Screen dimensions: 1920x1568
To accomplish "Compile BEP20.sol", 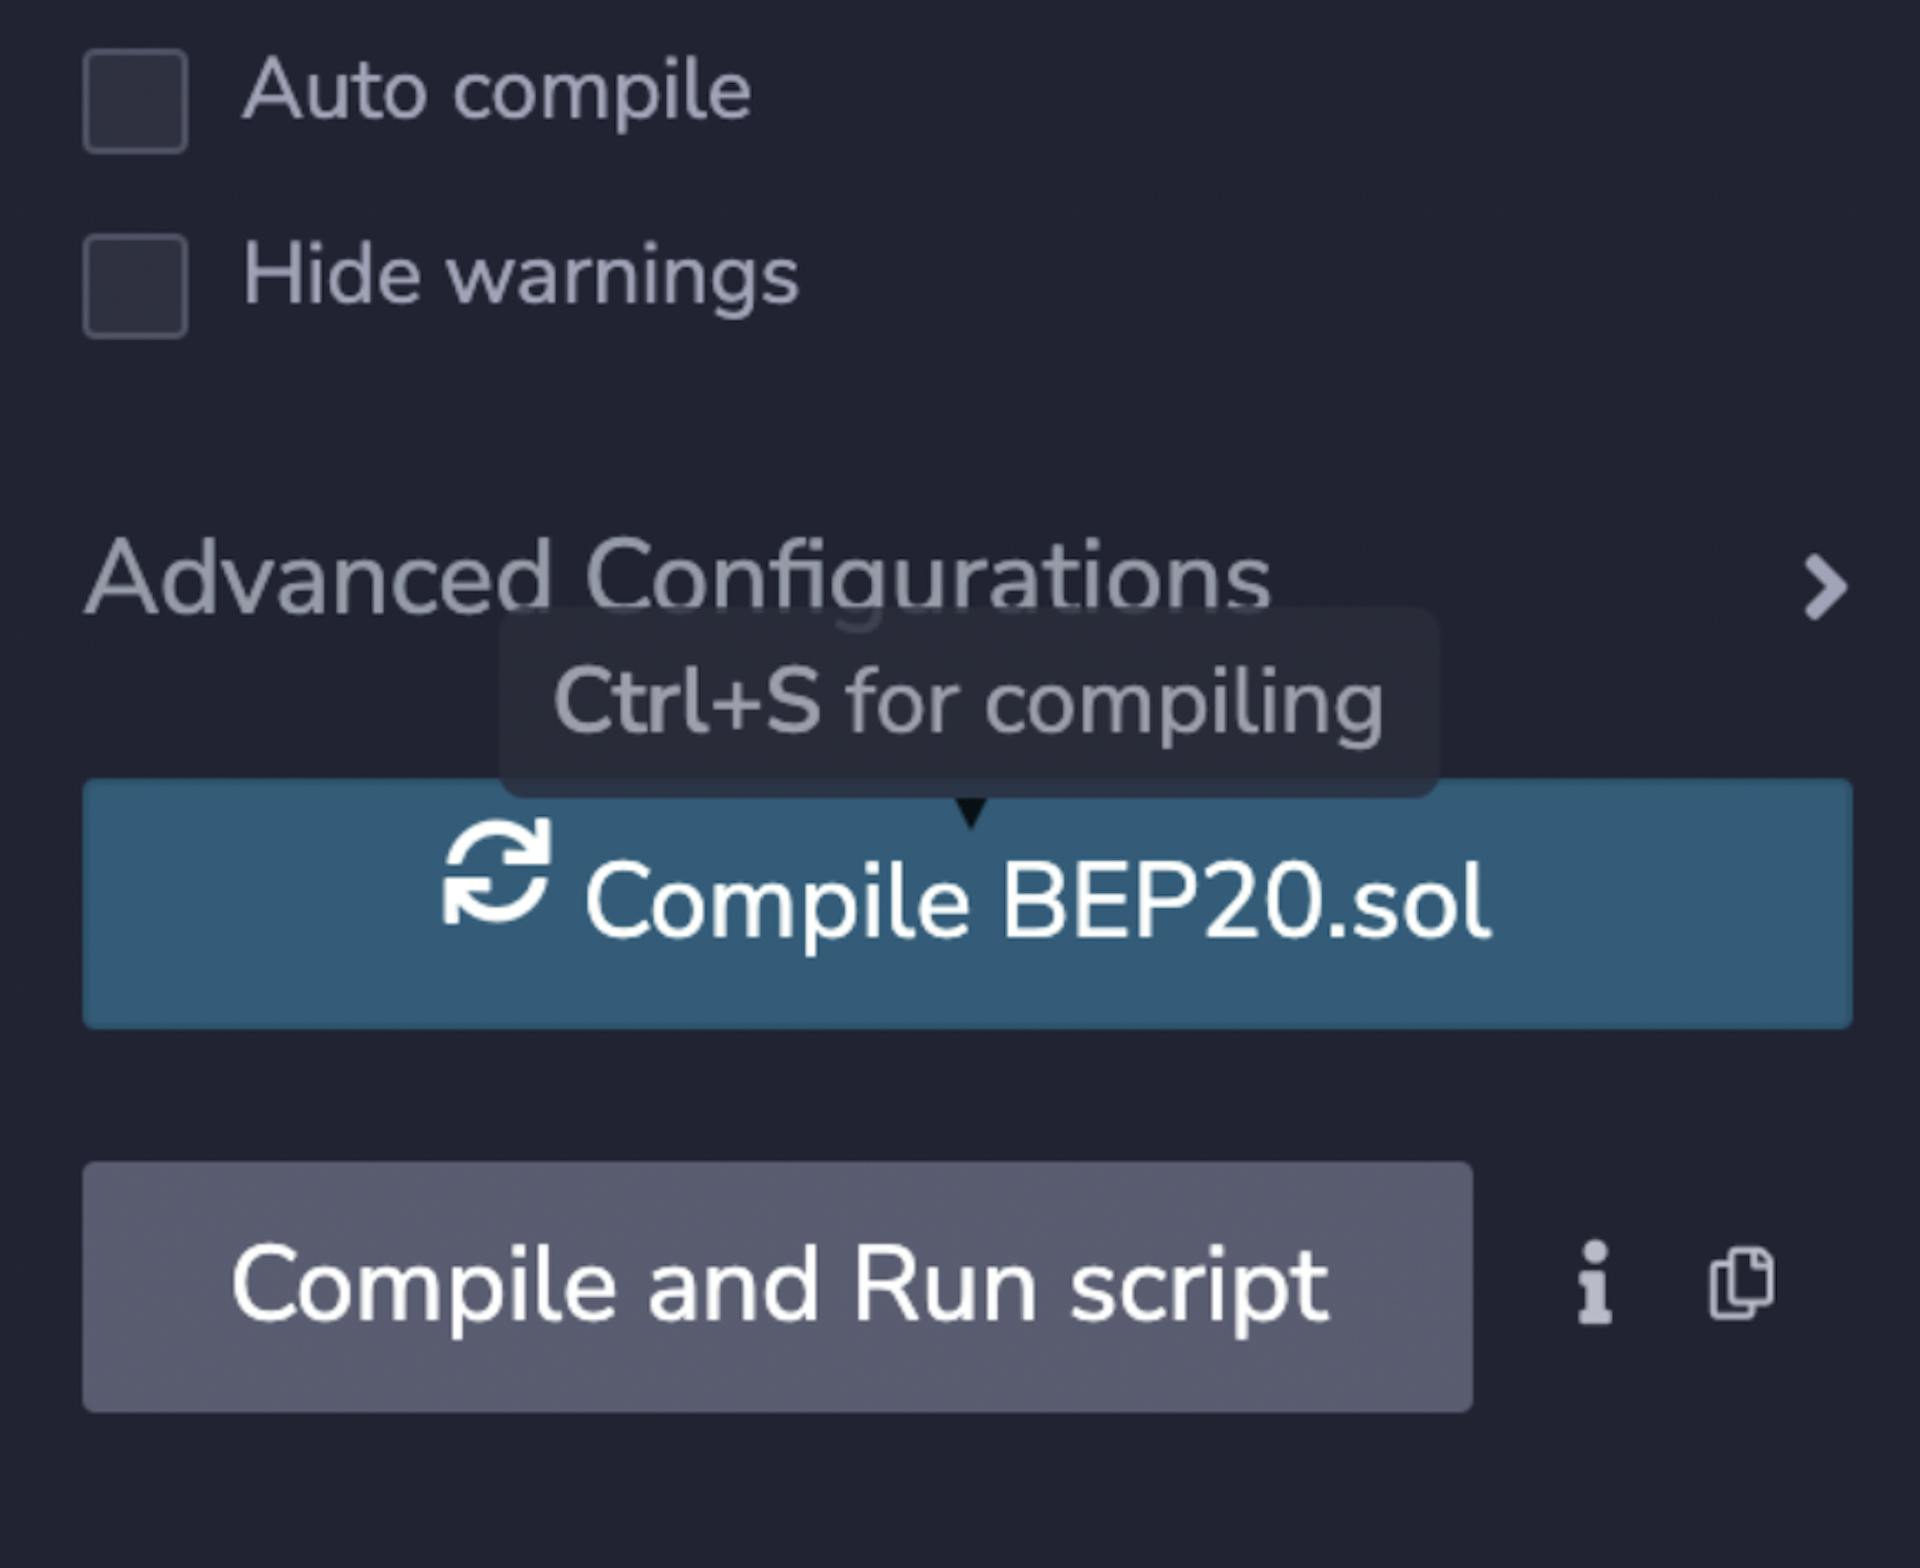I will pyautogui.click(x=967, y=904).
